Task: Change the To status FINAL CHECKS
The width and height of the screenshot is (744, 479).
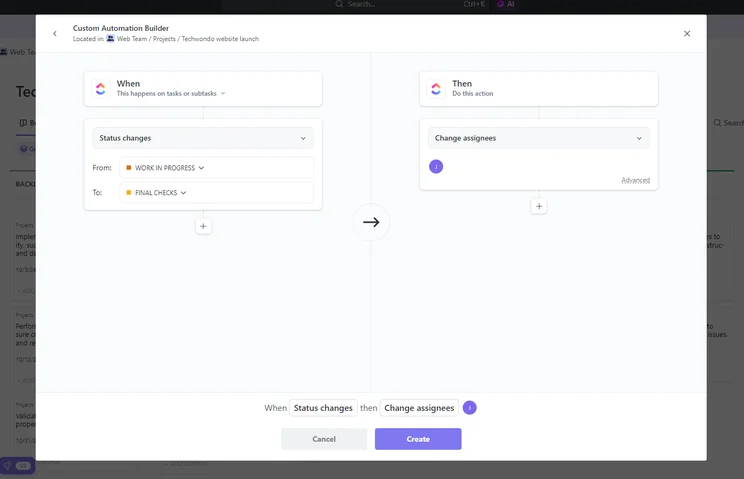Action: (x=216, y=193)
